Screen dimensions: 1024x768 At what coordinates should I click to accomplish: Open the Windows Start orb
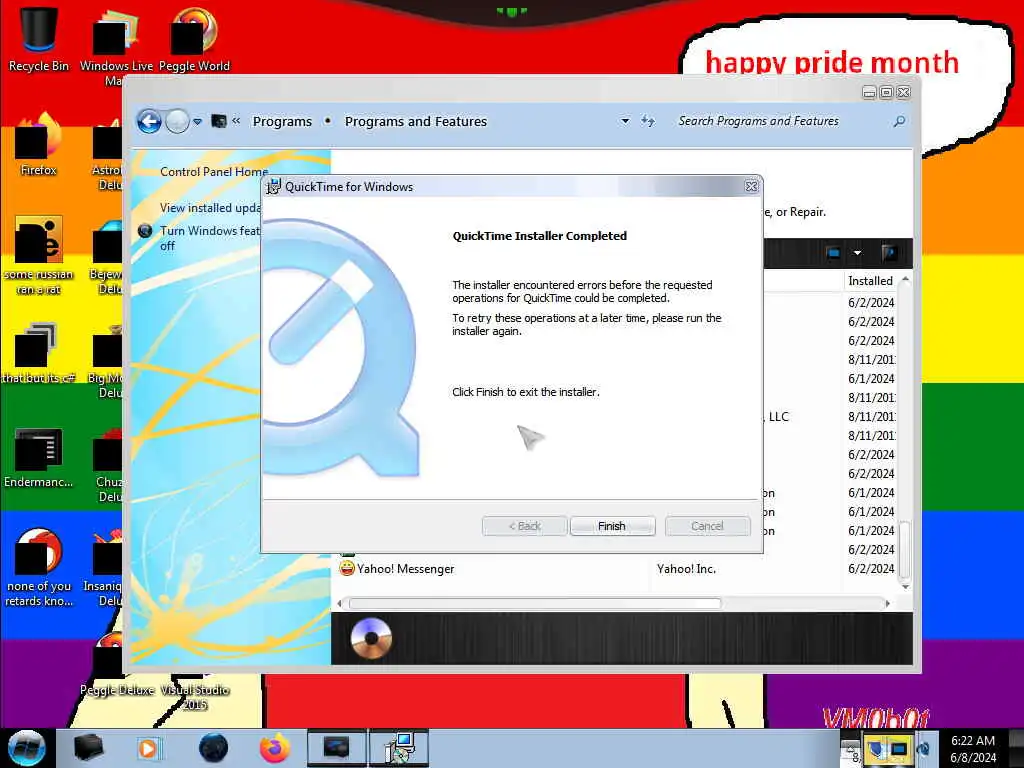27,748
